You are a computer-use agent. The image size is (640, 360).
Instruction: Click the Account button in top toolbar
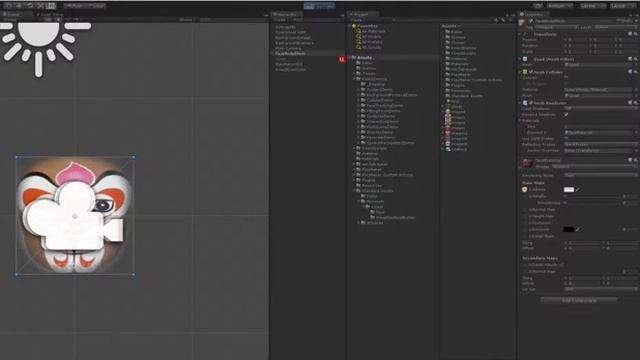(560, 6)
